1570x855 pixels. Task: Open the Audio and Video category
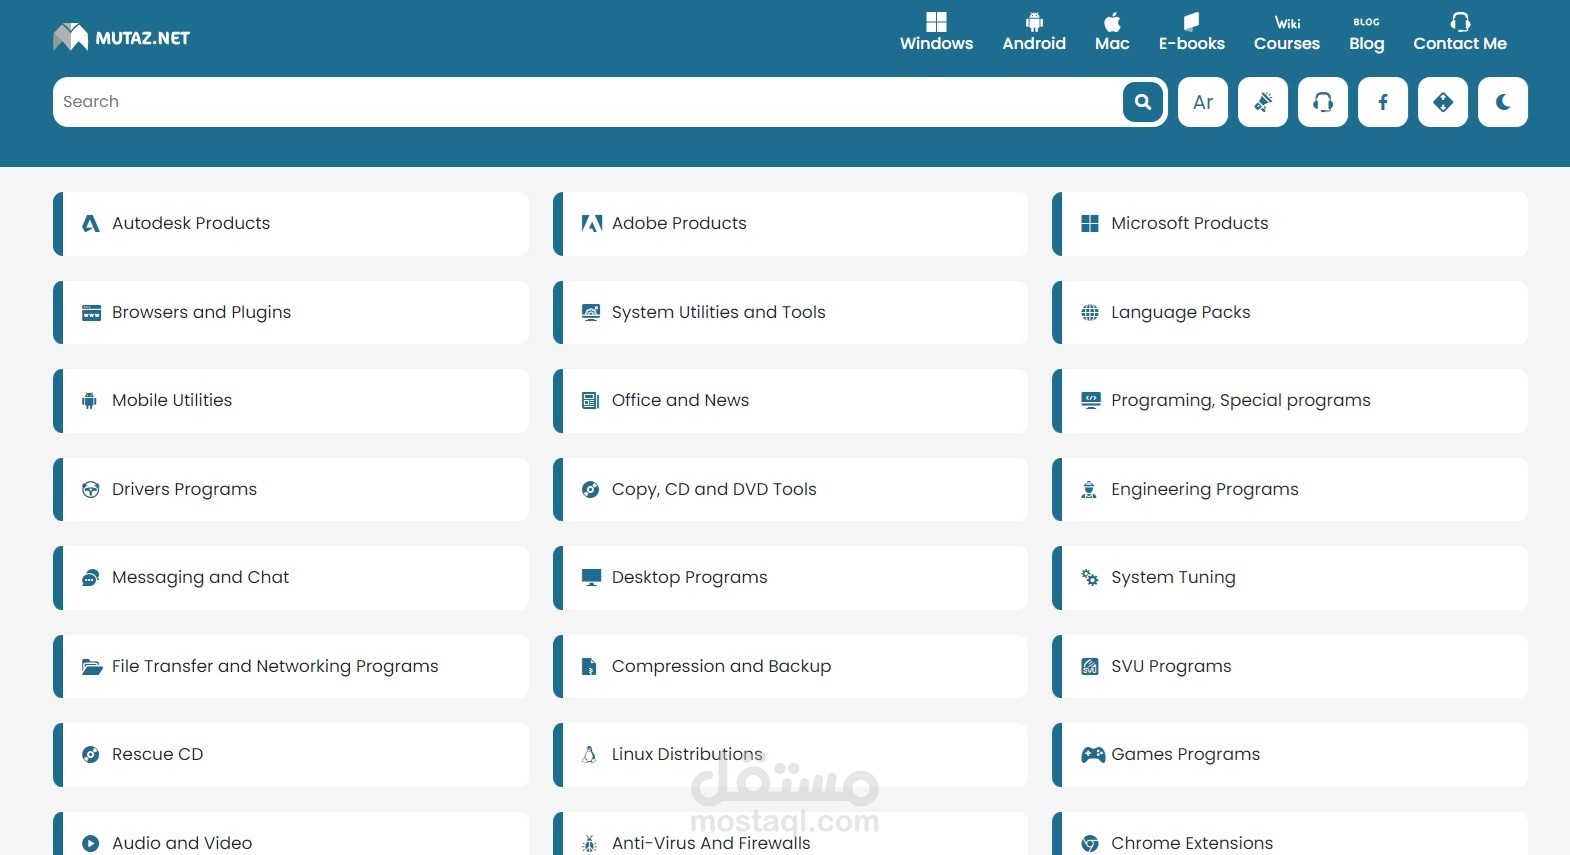[x=291, y=834]
